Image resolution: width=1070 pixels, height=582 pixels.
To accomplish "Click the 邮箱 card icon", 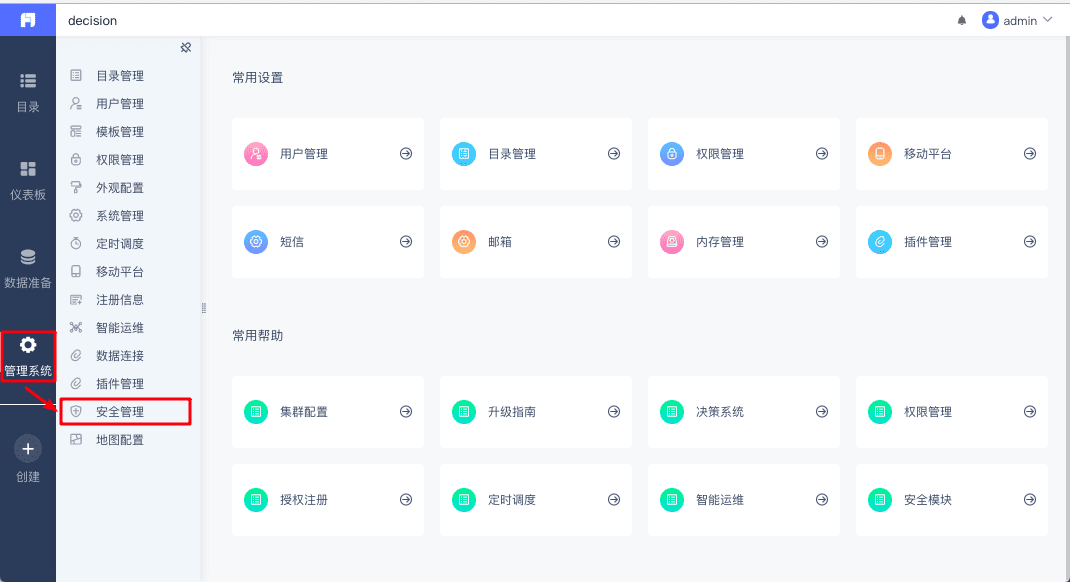I will [464, 242].
